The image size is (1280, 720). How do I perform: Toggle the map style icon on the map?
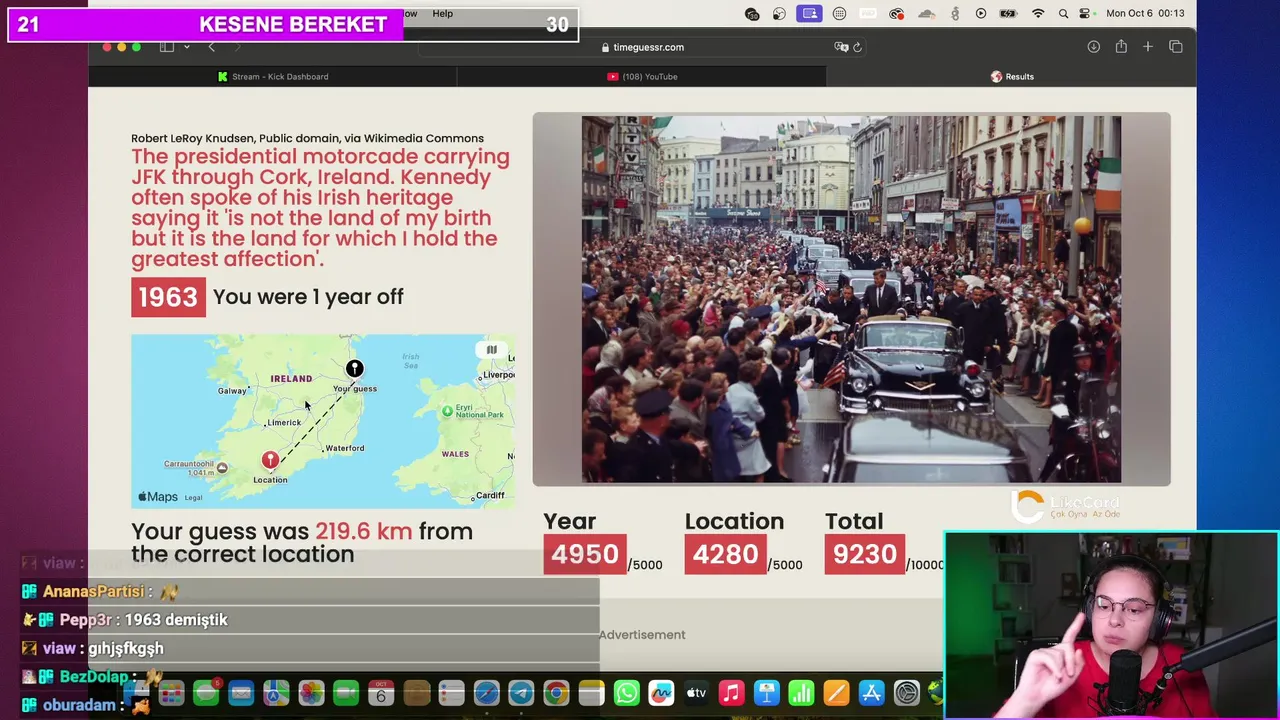491,350
